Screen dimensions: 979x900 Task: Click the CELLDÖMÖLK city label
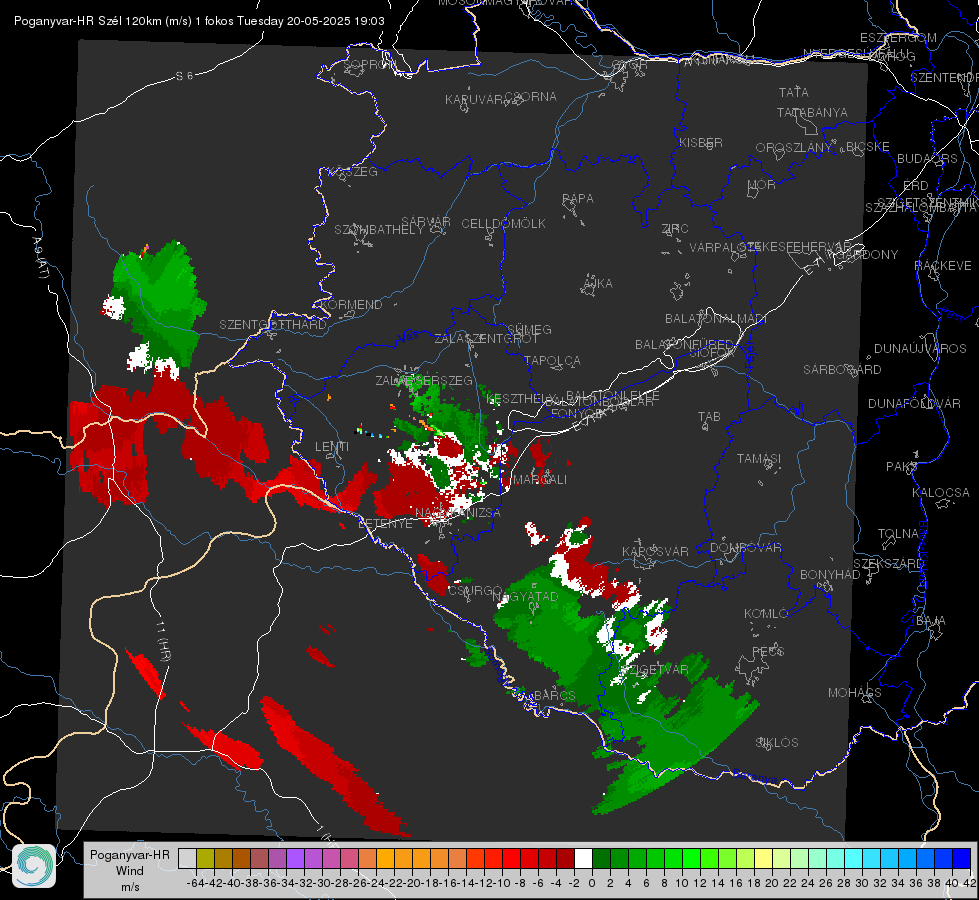(x=503, y=224)
